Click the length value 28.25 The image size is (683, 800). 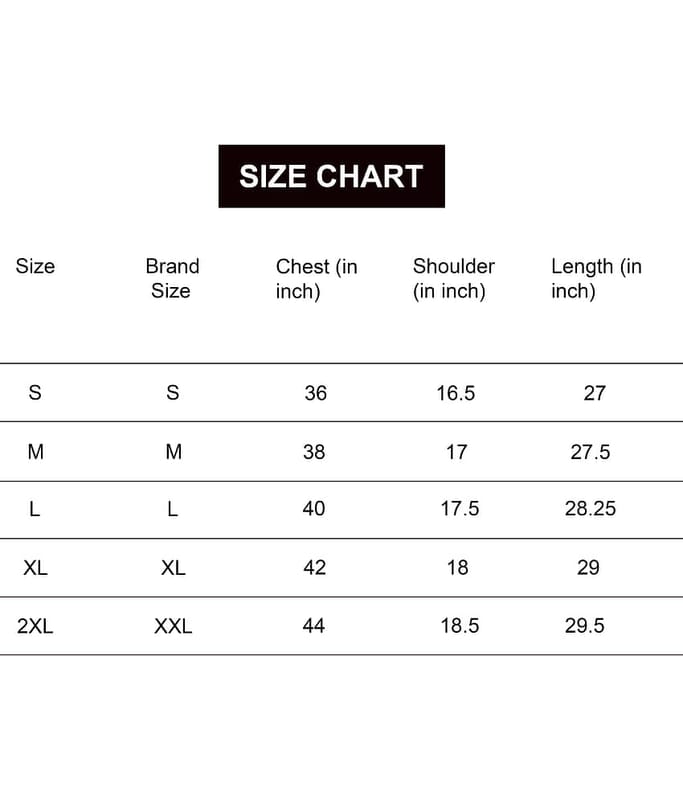(590, 509)
